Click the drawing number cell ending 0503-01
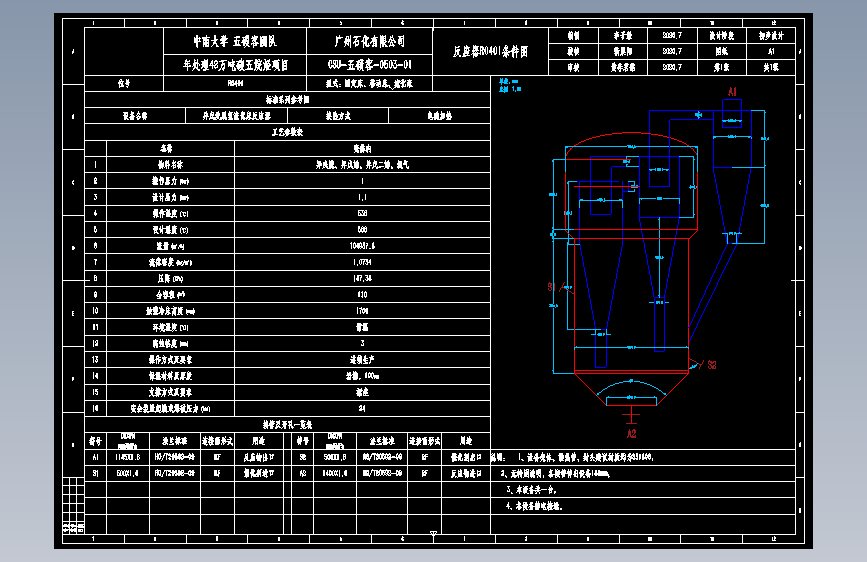 [x=369, y=65]
